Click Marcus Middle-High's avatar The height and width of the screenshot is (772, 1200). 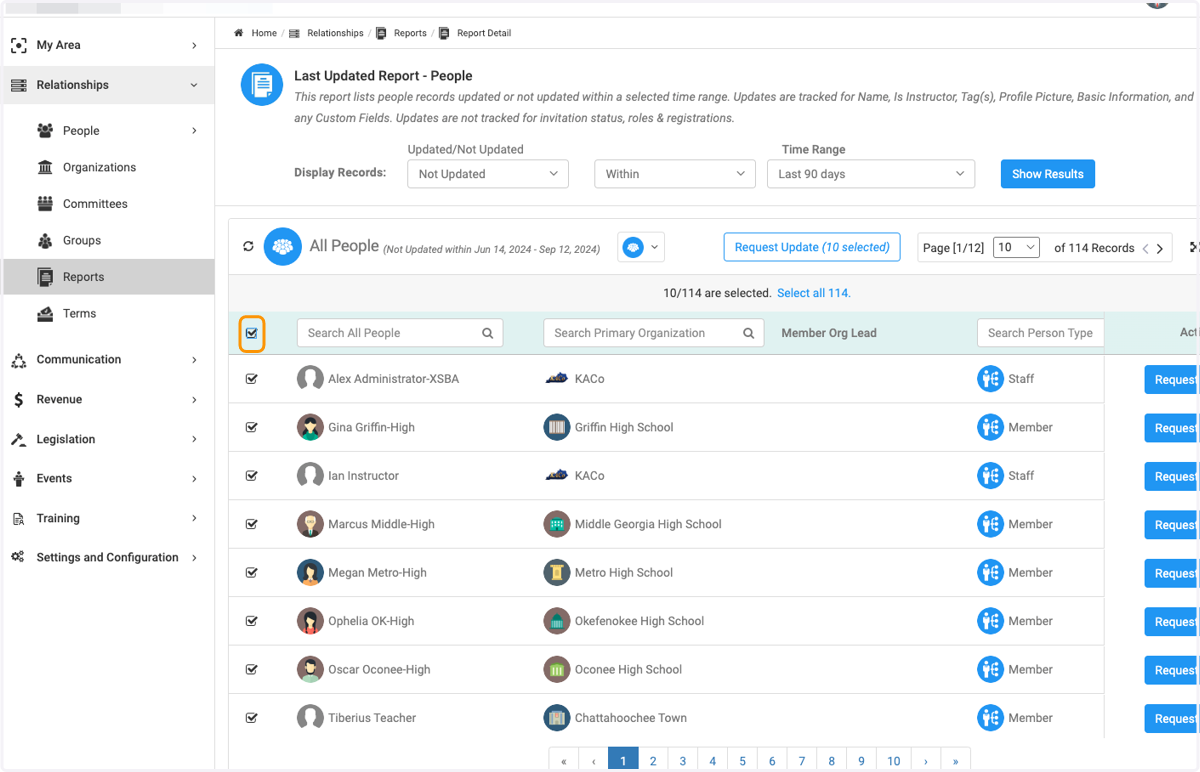coord(310,524)
